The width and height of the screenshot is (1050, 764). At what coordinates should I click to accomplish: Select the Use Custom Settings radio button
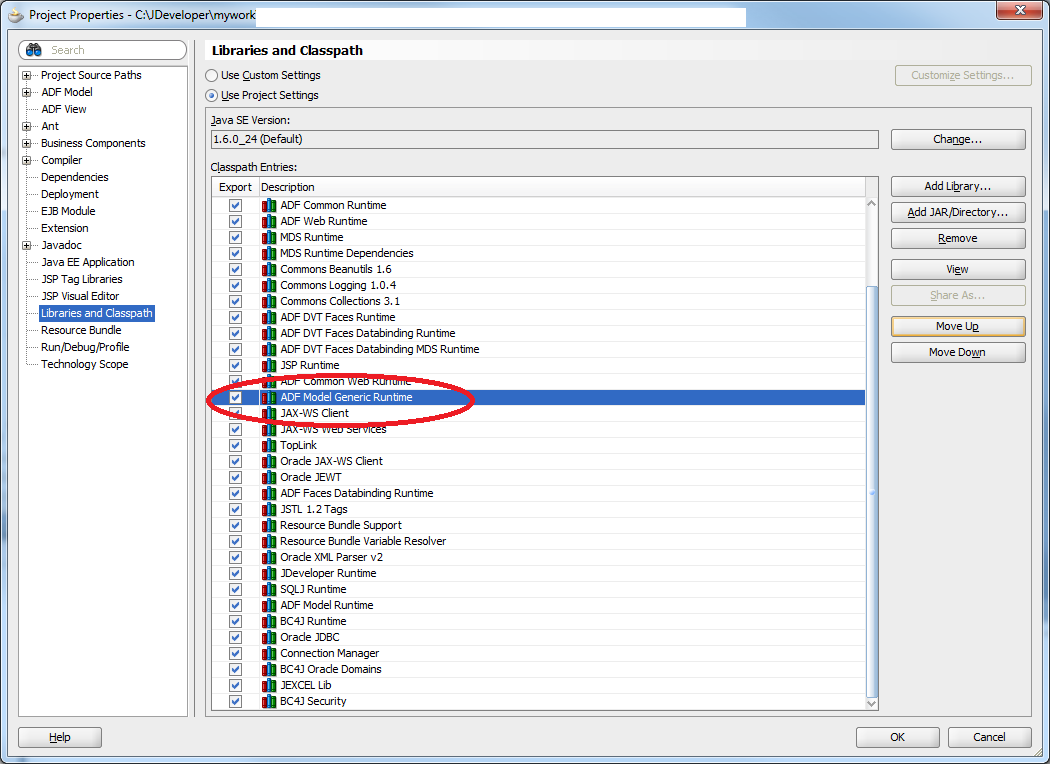tap(211, 75)
